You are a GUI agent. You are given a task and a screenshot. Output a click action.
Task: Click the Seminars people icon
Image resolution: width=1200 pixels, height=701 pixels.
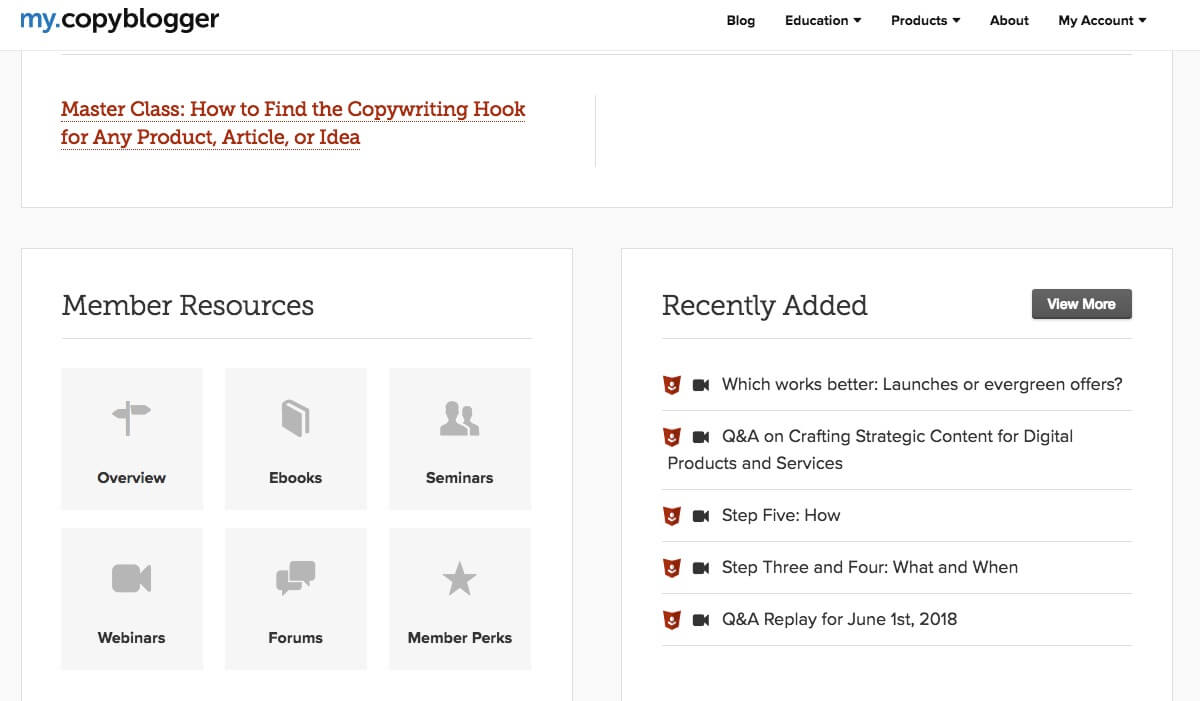[x=459, y=418]
